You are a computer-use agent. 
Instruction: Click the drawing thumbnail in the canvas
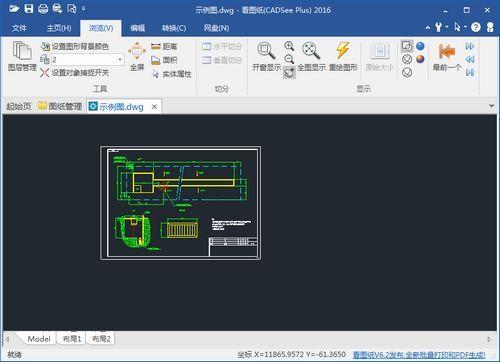coord(181,203)
